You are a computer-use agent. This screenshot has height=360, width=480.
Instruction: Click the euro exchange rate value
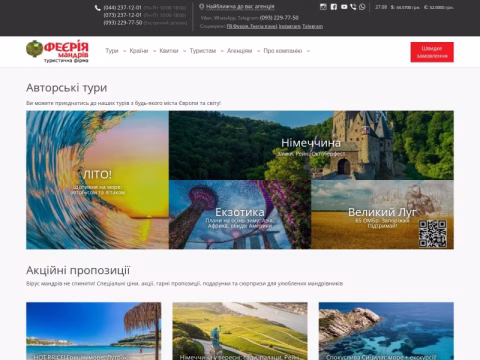pyautogui.click(x=439, y=7)
